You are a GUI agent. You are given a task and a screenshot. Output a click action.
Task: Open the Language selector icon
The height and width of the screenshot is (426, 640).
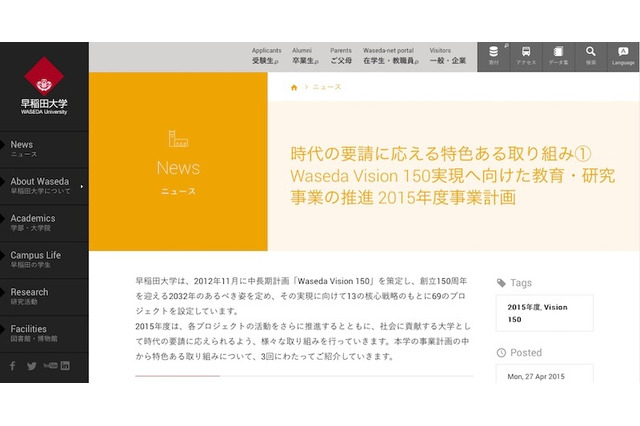623,57
